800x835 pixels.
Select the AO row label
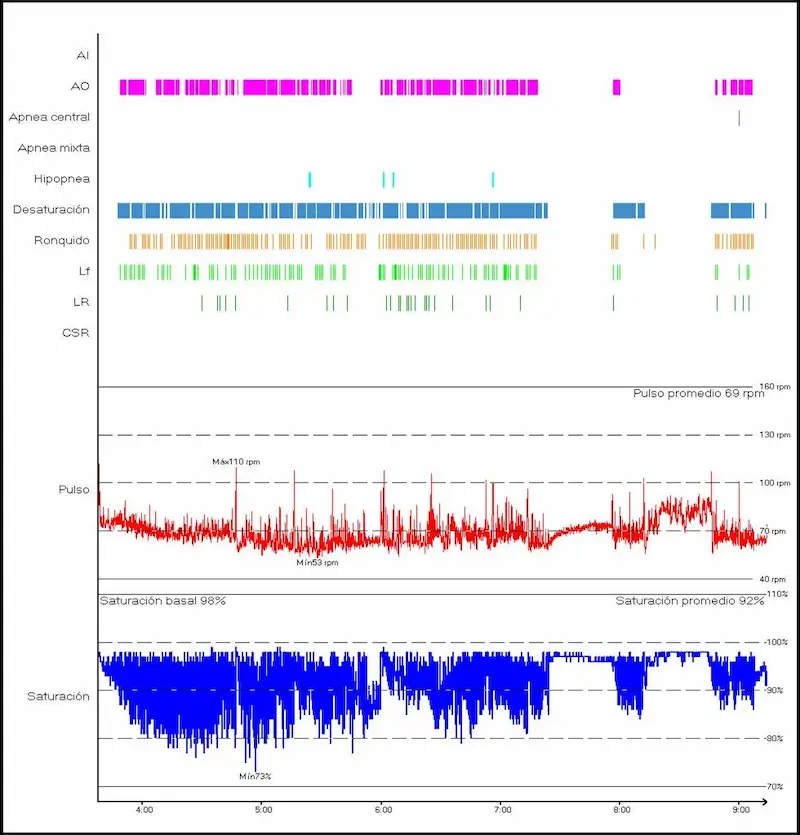[x=80, y=86]
